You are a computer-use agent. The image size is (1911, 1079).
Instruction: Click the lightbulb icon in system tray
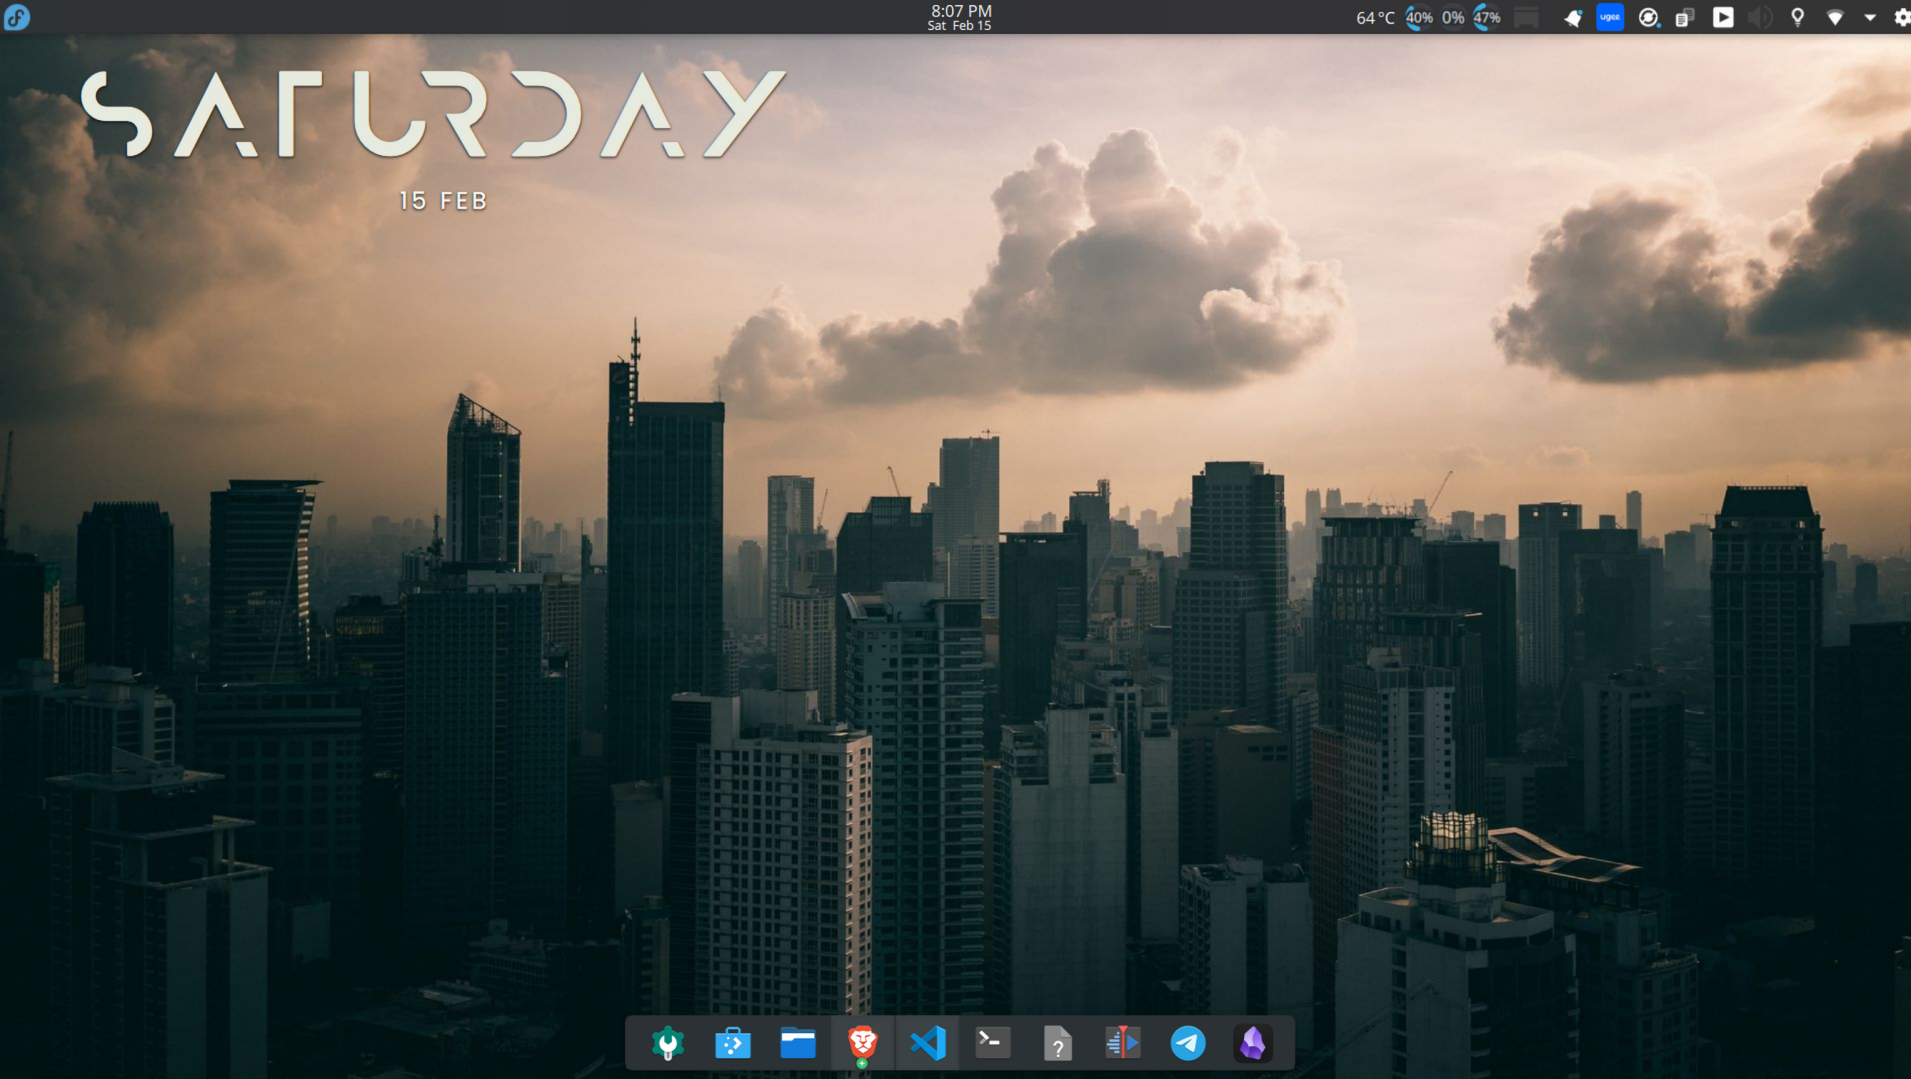(1797, 17)
